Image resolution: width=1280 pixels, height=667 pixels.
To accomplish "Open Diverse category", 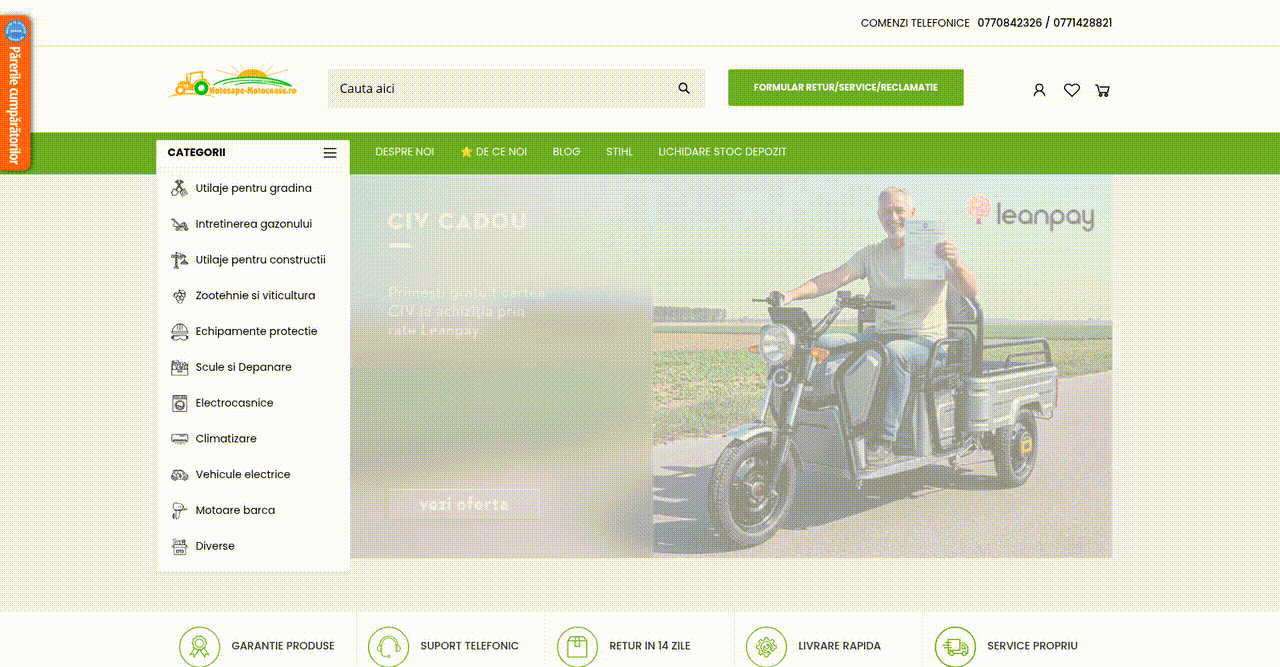I will pyautogui.click(x=215, y=546).
